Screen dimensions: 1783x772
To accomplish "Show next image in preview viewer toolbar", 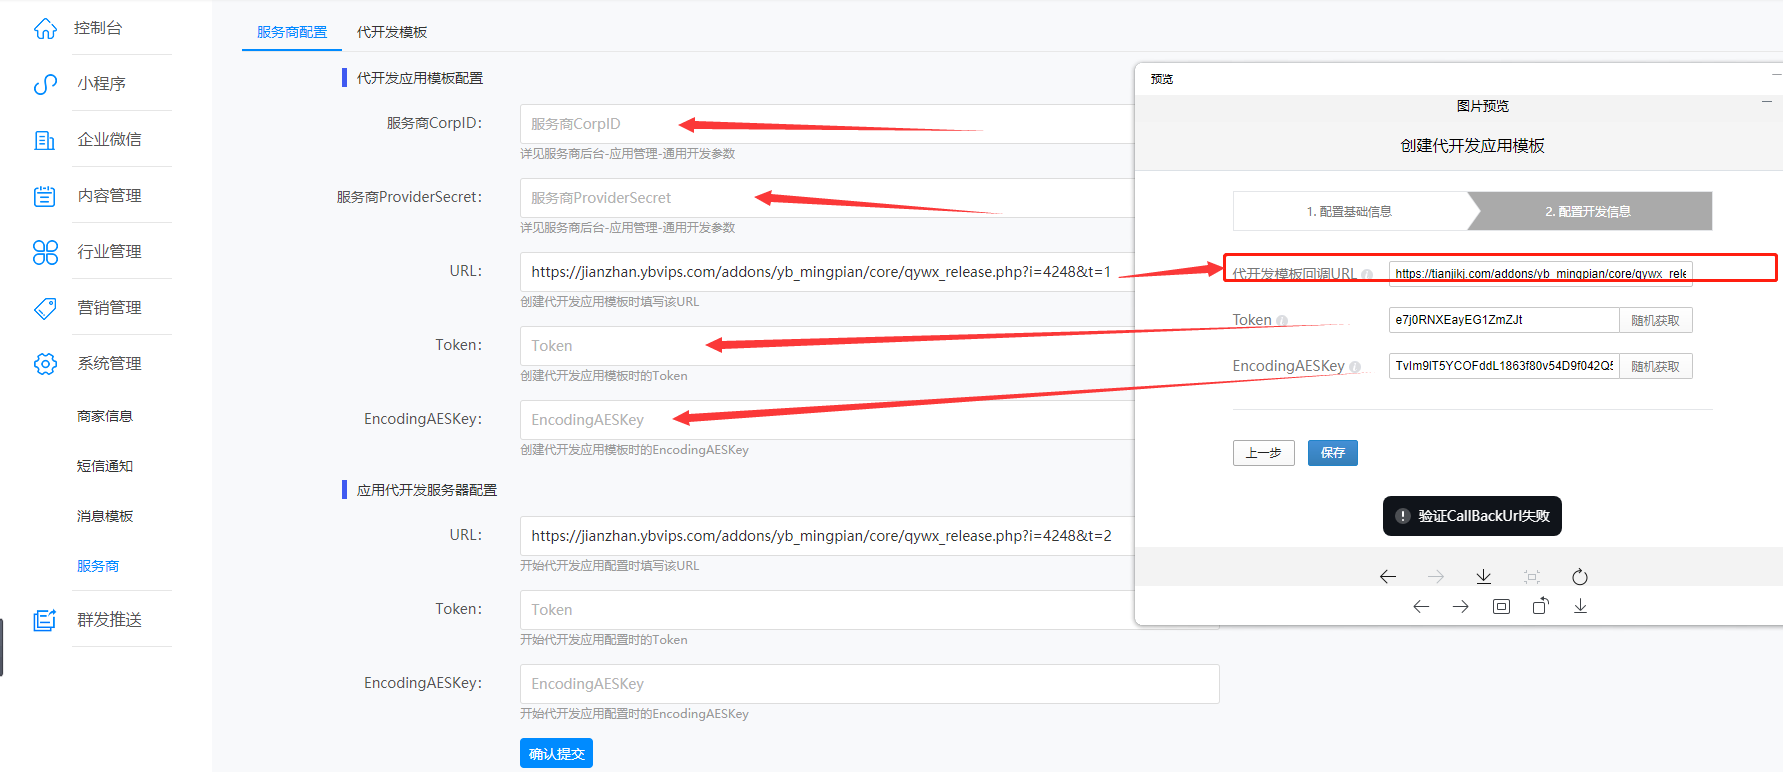I will 1461,607.
